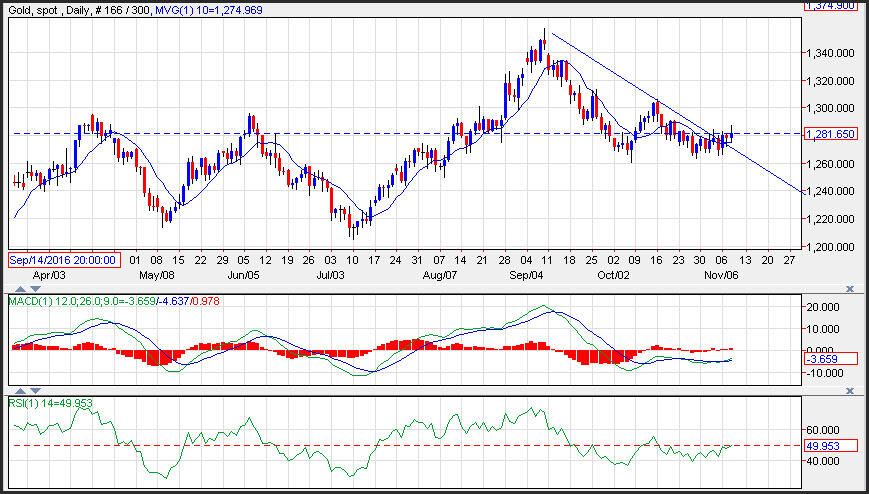
Task: Click the 1,340.000 level on the price axis
Action: coord(832,52)
